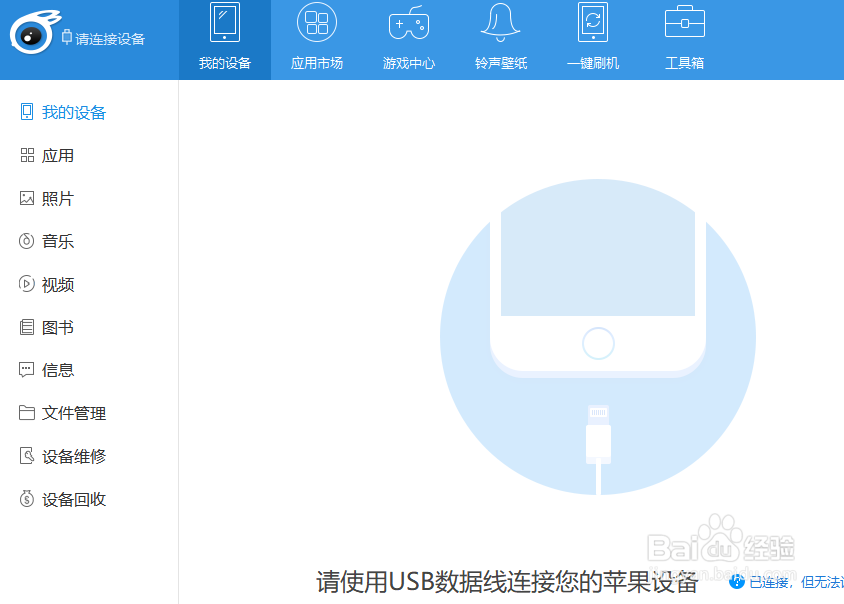Switch to the 我的设备 (My Device) tab

[x=225, y=38]
